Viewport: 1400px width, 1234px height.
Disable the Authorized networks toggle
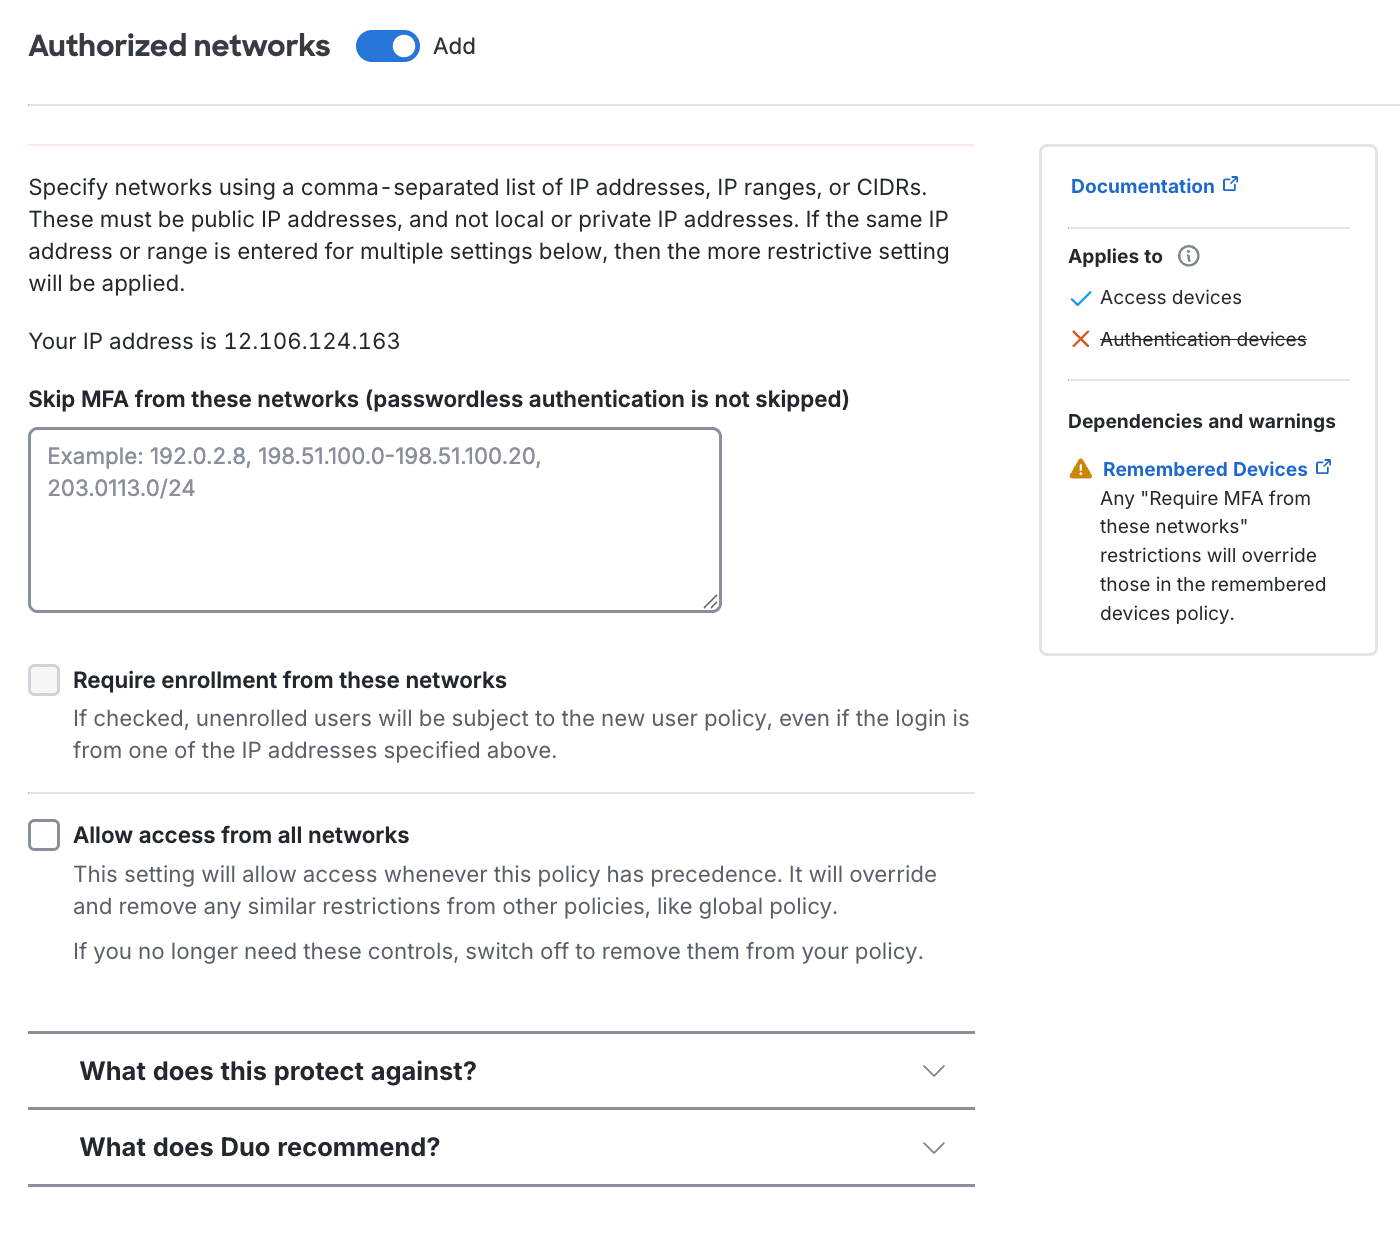pyautogui.click(x=388, y=46)
